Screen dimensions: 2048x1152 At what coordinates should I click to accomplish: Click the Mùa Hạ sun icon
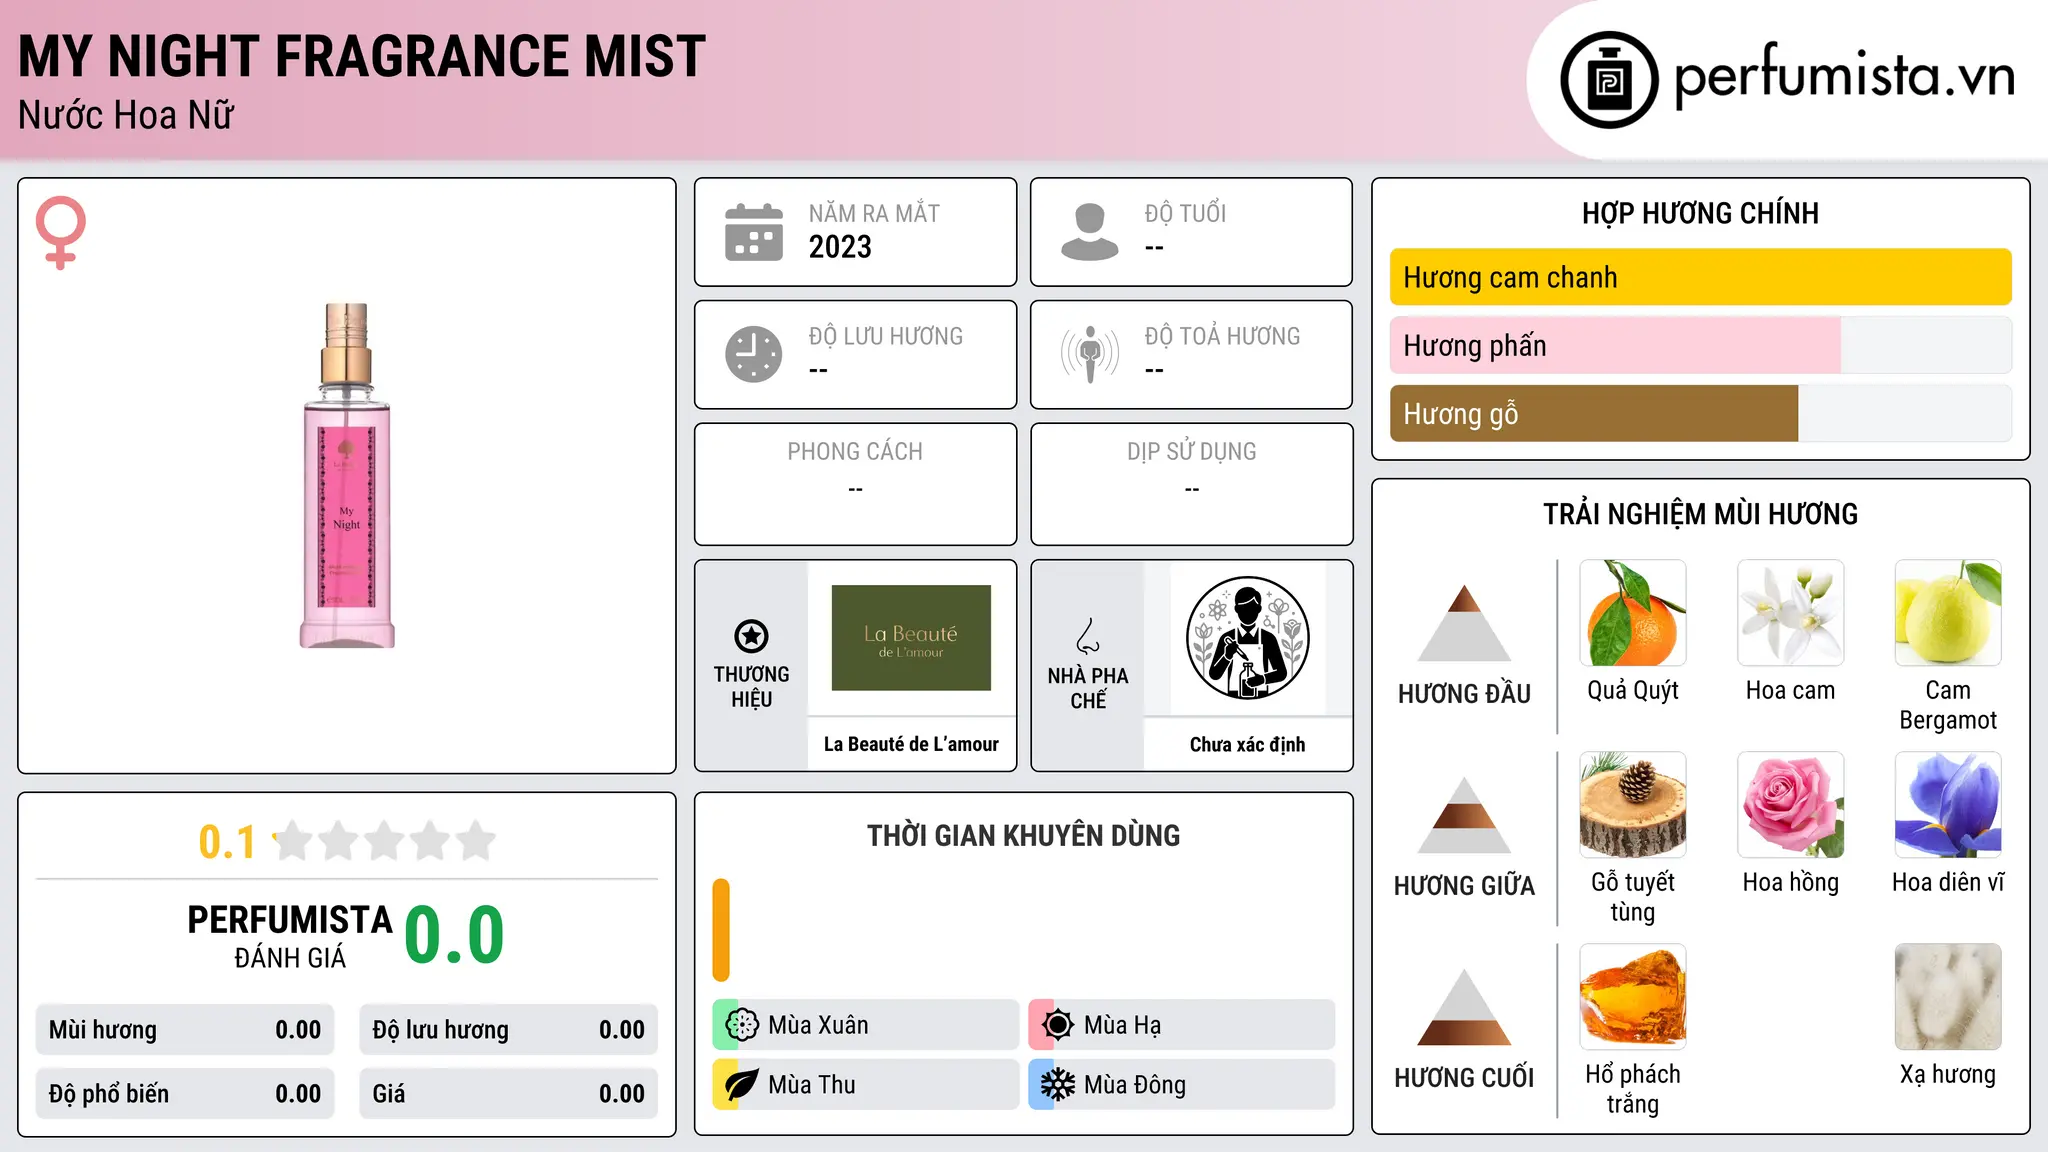[1058, 1025]
